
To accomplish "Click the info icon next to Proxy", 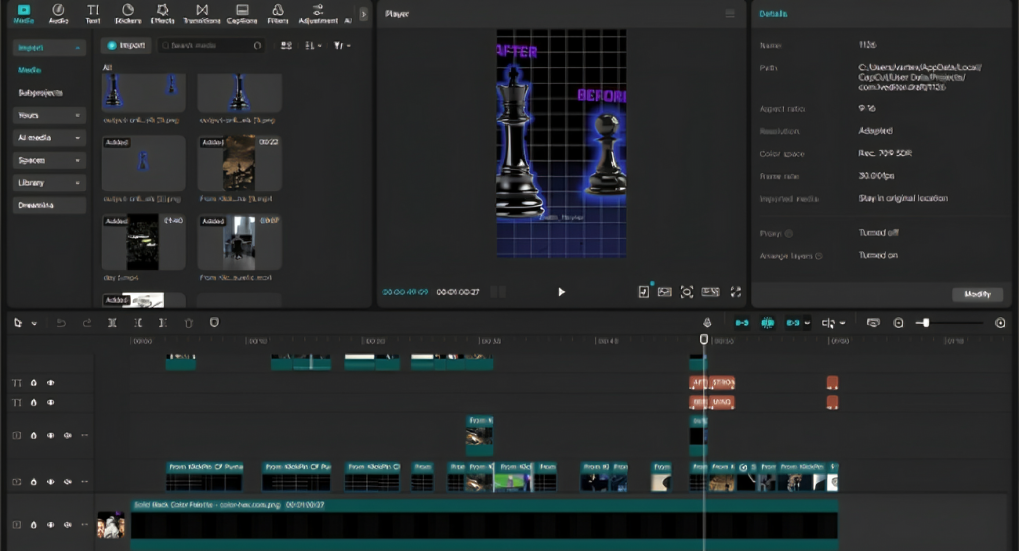I will point(789,233).
